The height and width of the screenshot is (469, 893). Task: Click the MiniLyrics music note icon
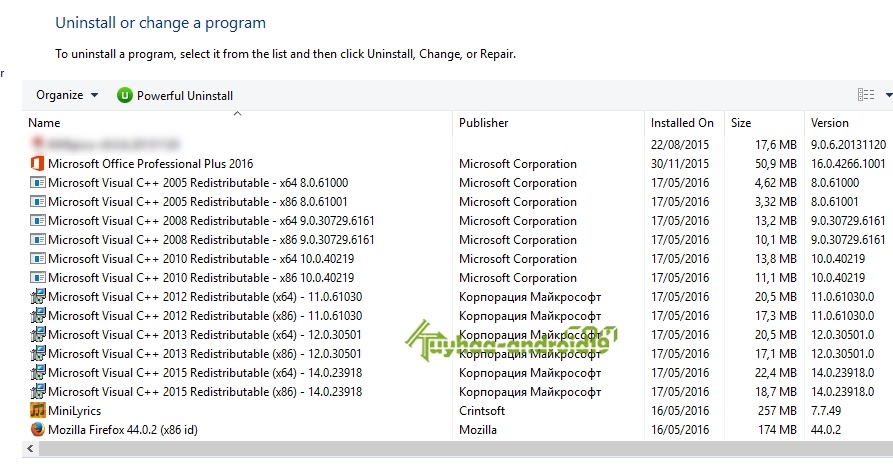coord(37,410)
